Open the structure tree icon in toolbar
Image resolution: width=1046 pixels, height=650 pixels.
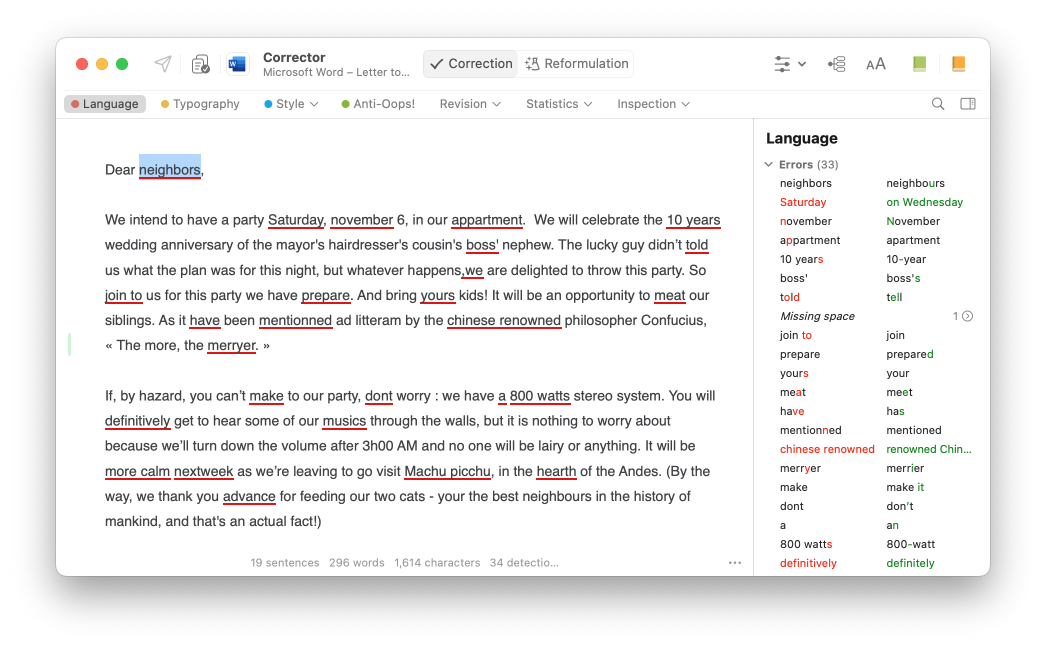pyautogui.click(x=837, y=64)
